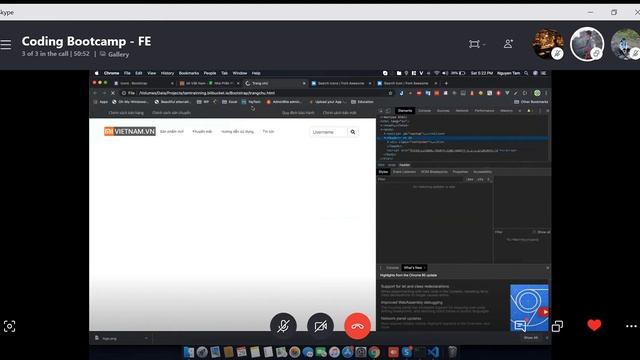The height and width of the screenshot is (360, 640).
Task: Open What's New video thumbnail
Action: point(529,307)
